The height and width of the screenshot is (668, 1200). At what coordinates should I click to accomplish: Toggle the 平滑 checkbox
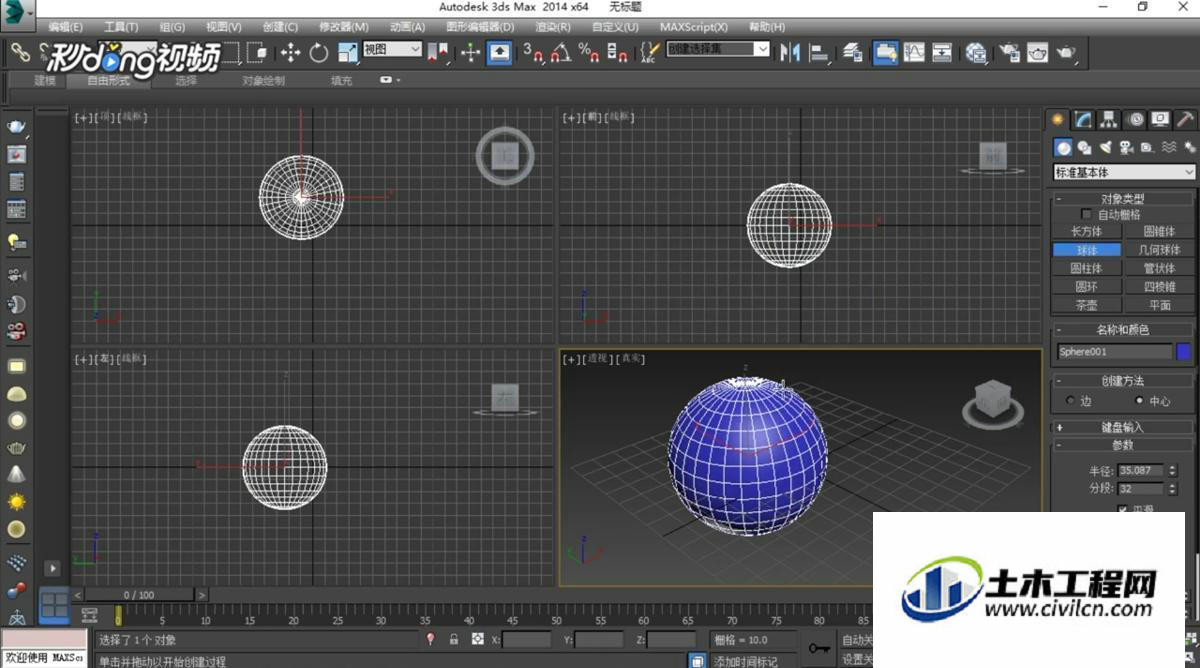coord(1123,509)
